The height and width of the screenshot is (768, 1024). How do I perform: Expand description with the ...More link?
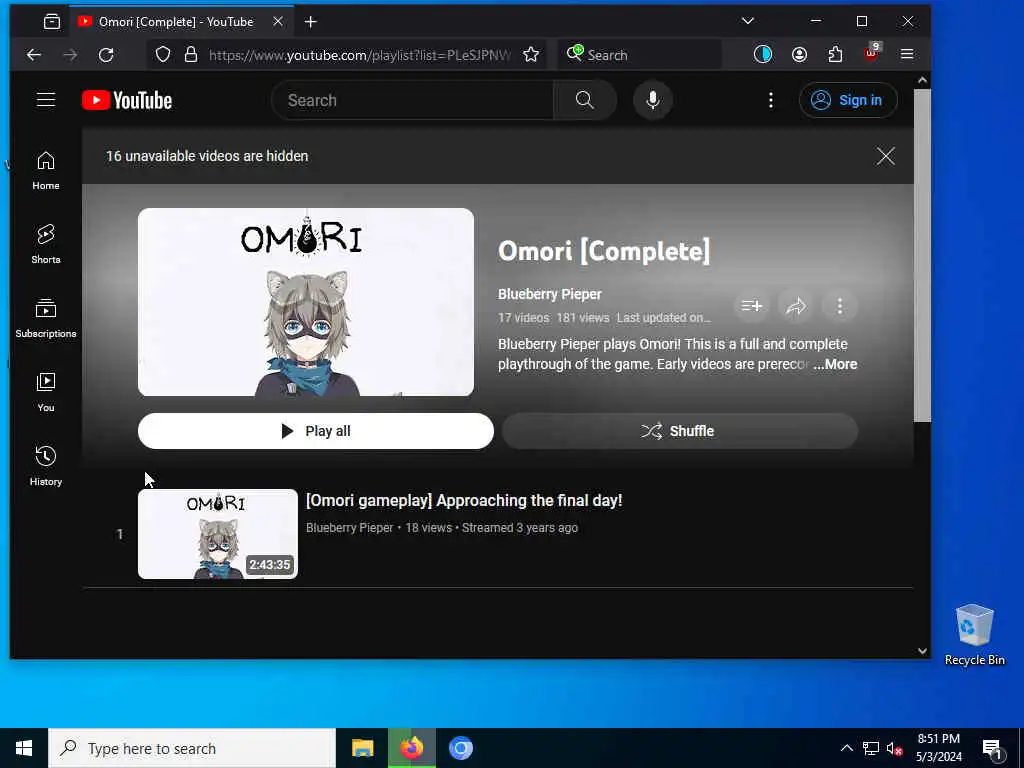pyautogui.click(x=835, y=364)
